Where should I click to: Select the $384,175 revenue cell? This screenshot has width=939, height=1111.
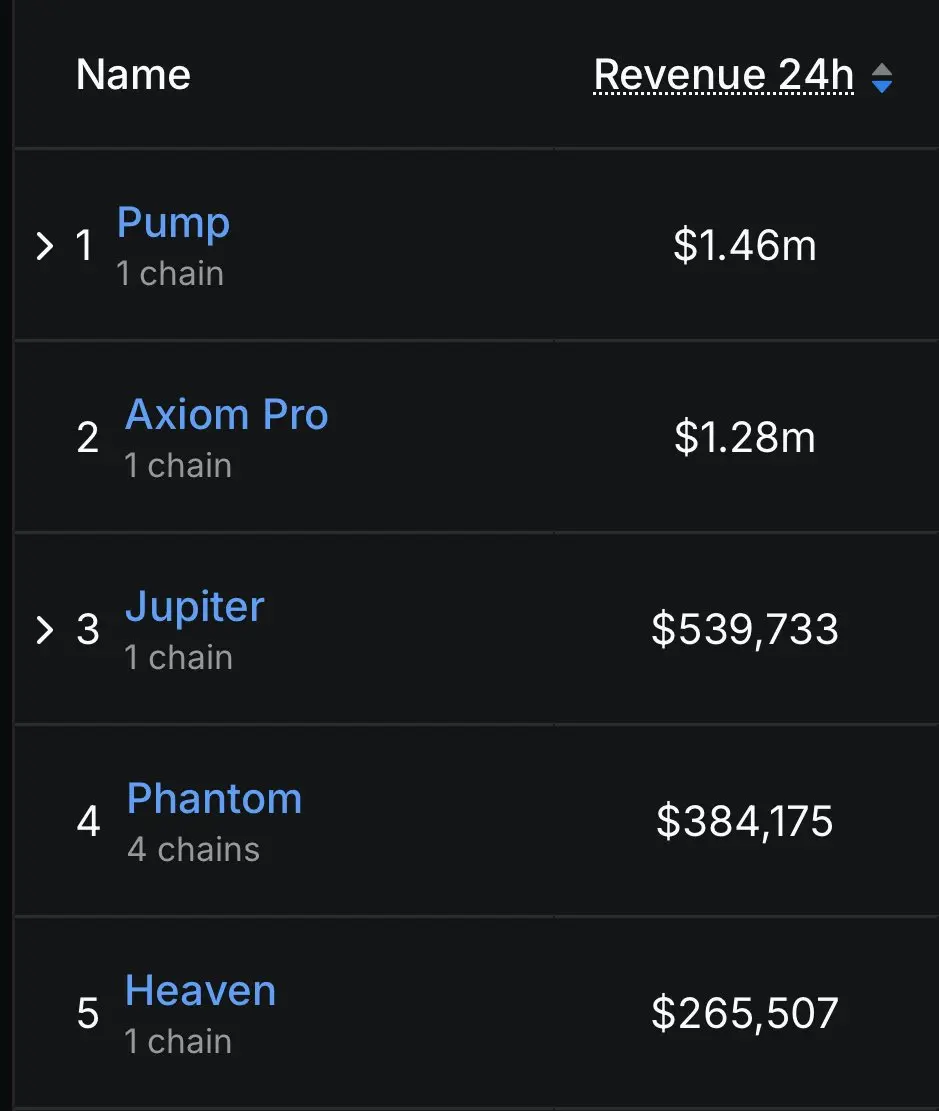(745, 821)
